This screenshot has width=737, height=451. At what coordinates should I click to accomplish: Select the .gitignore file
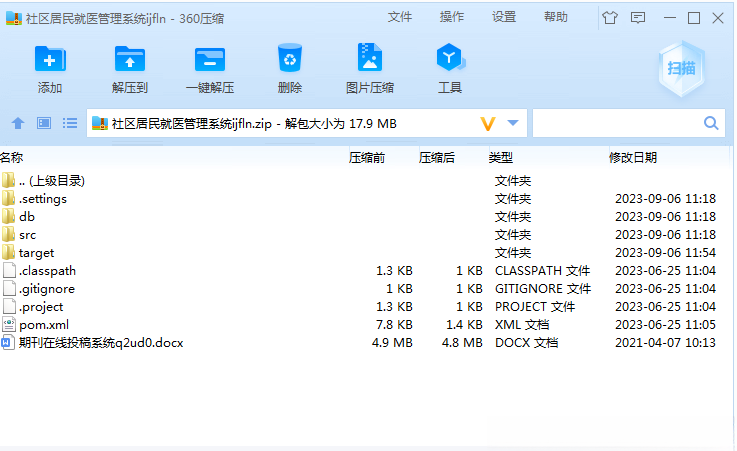(x=367, y=288)
